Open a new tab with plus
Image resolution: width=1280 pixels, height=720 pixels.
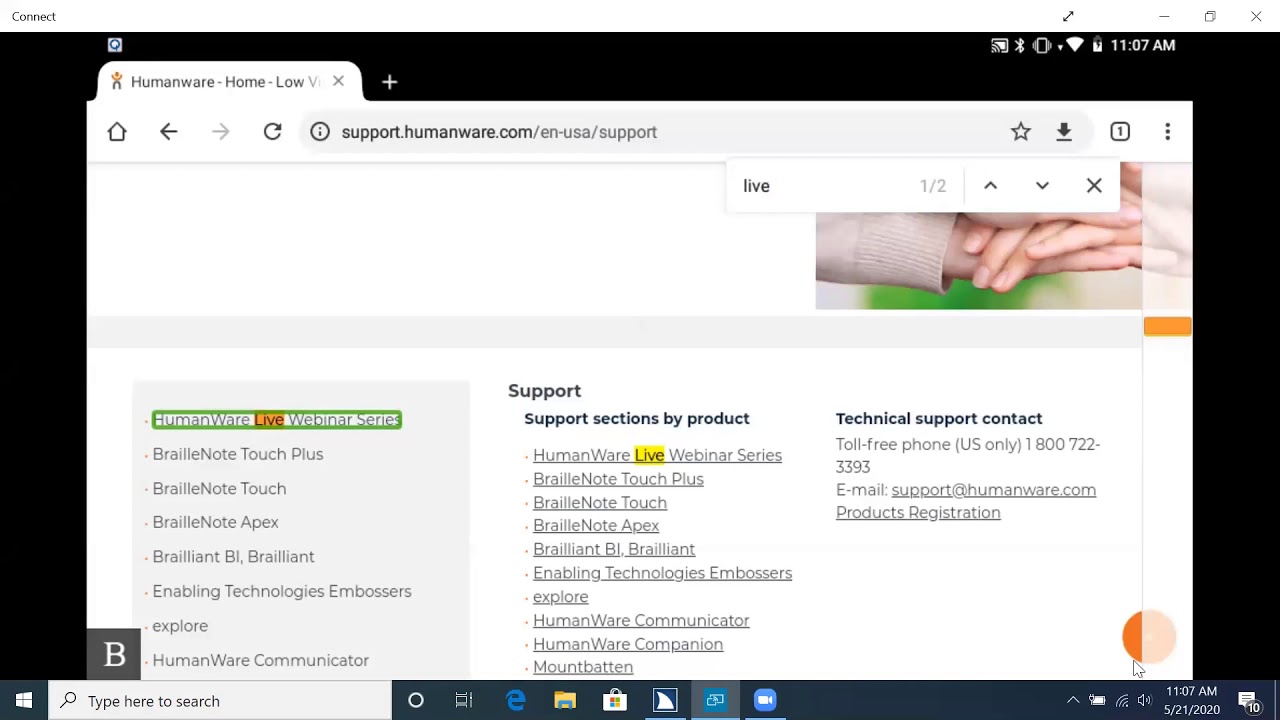pyautogui.click(x=390, y=82)
